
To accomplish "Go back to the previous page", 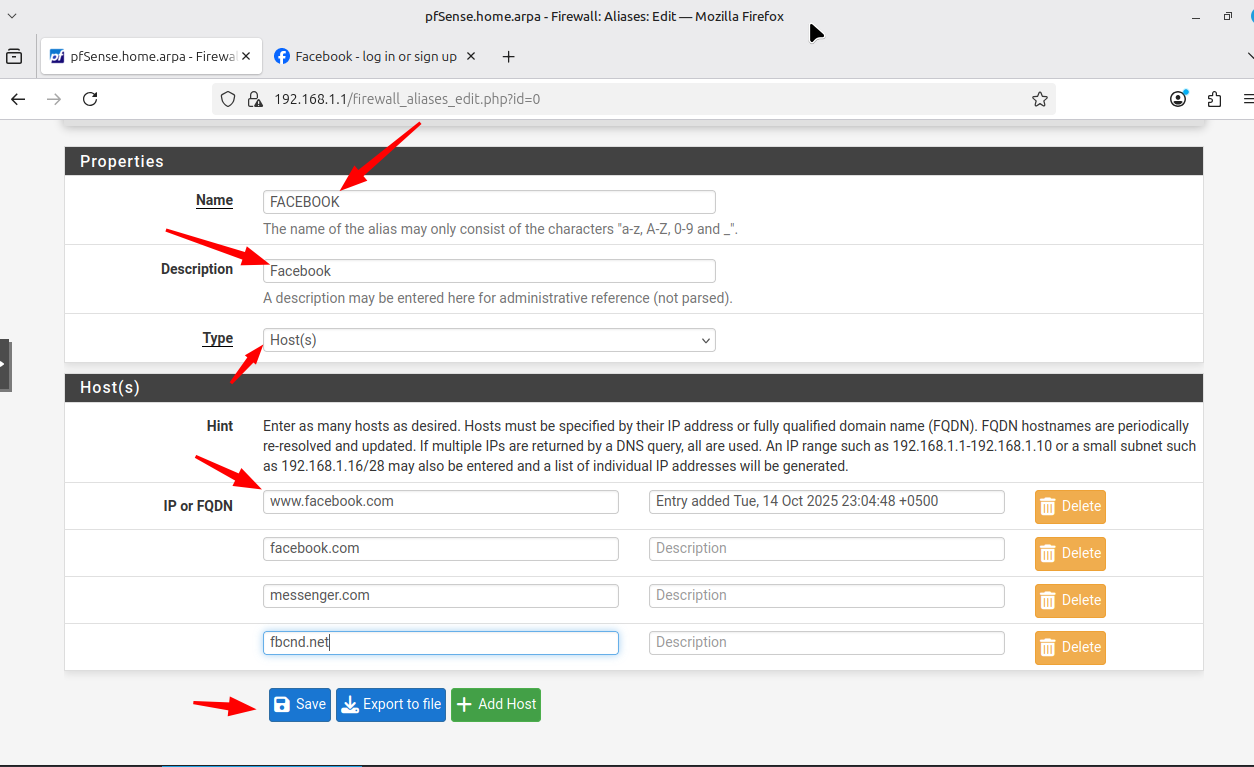I will point(18,99).
